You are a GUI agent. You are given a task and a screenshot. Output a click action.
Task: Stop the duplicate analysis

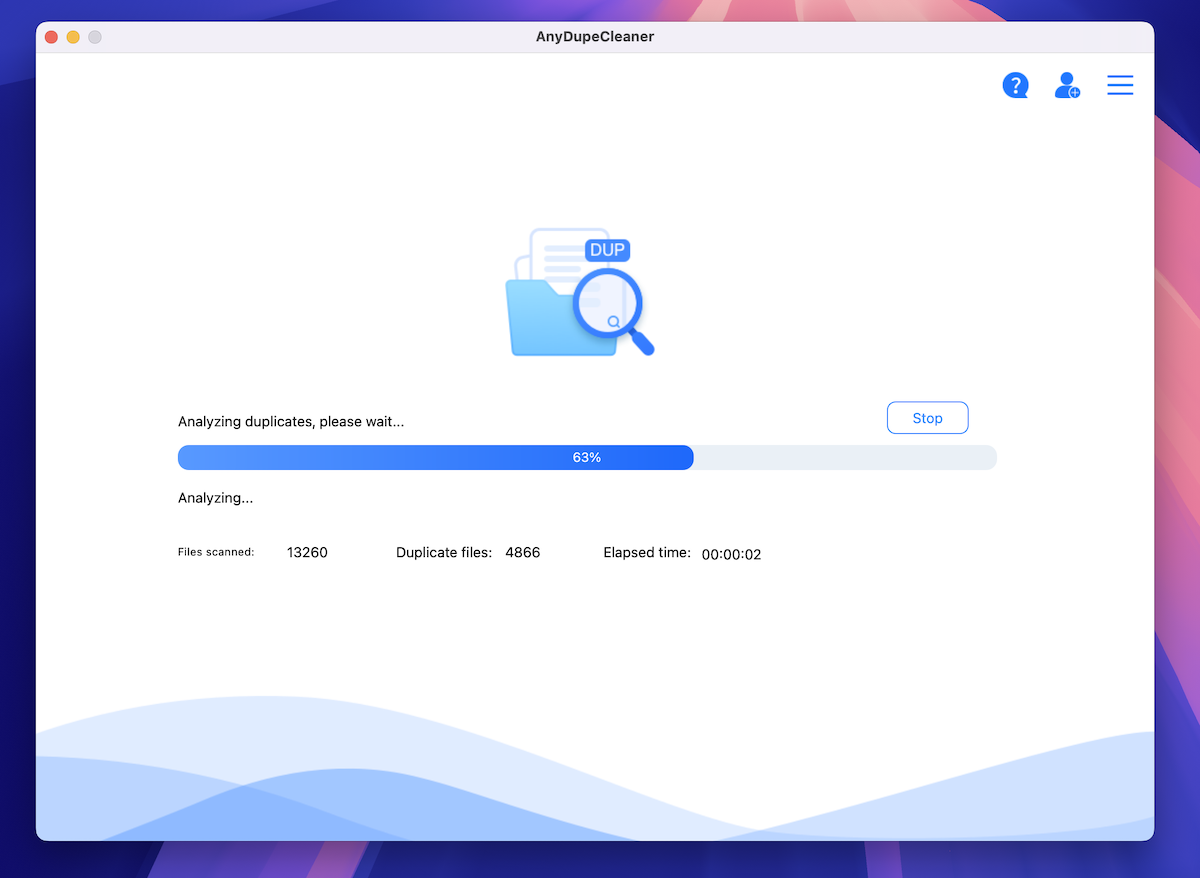927,418
